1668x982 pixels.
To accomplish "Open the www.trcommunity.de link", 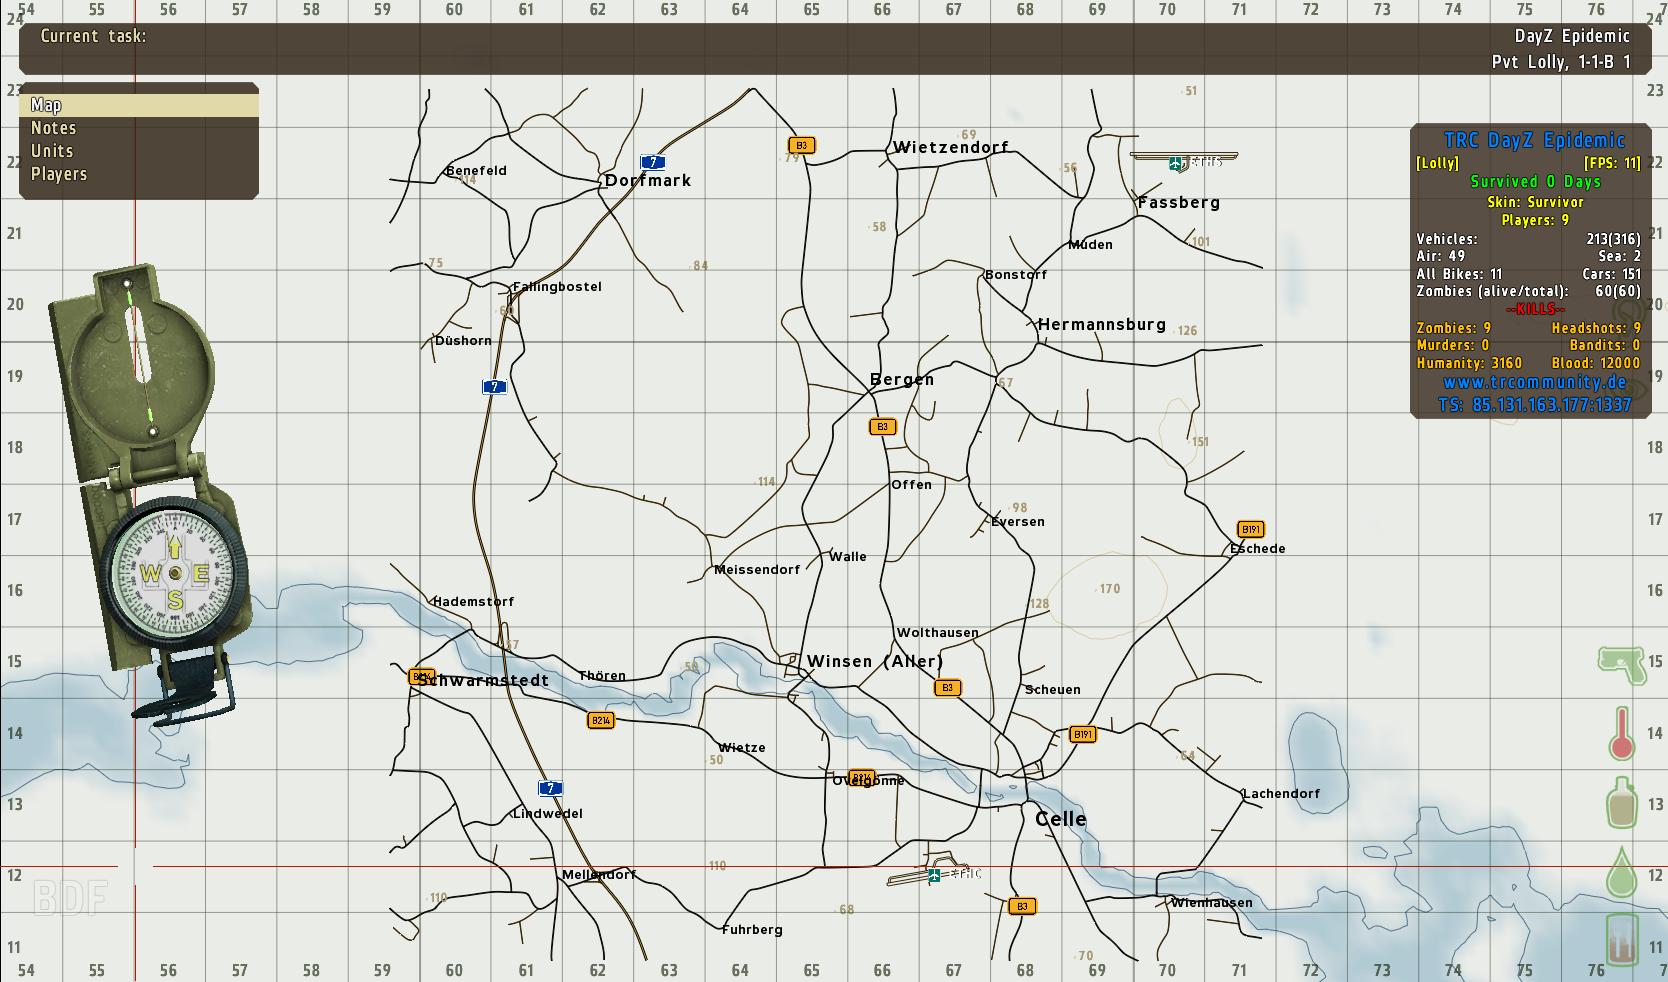I will pyautogui.click(x=1535, y=383).
